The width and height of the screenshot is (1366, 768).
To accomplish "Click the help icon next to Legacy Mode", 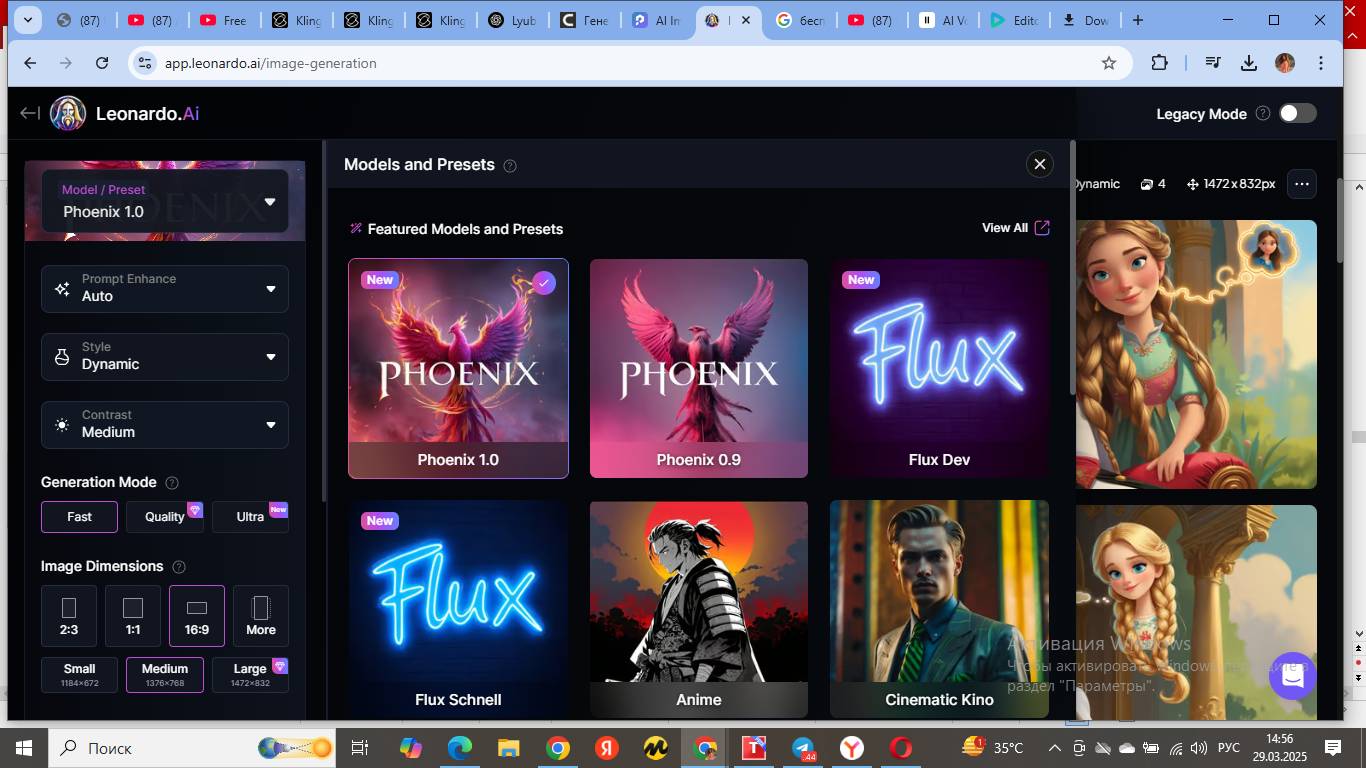I will (x=1263, y=114).
